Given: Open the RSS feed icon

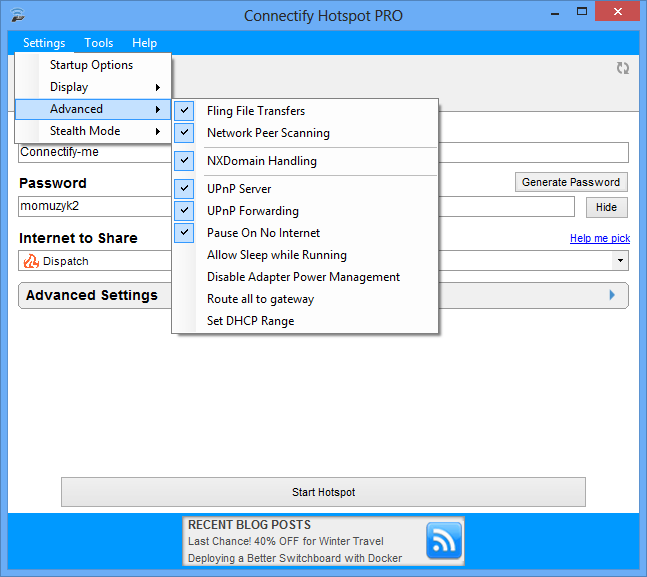Looking at the screenshot, I should 444,540.
